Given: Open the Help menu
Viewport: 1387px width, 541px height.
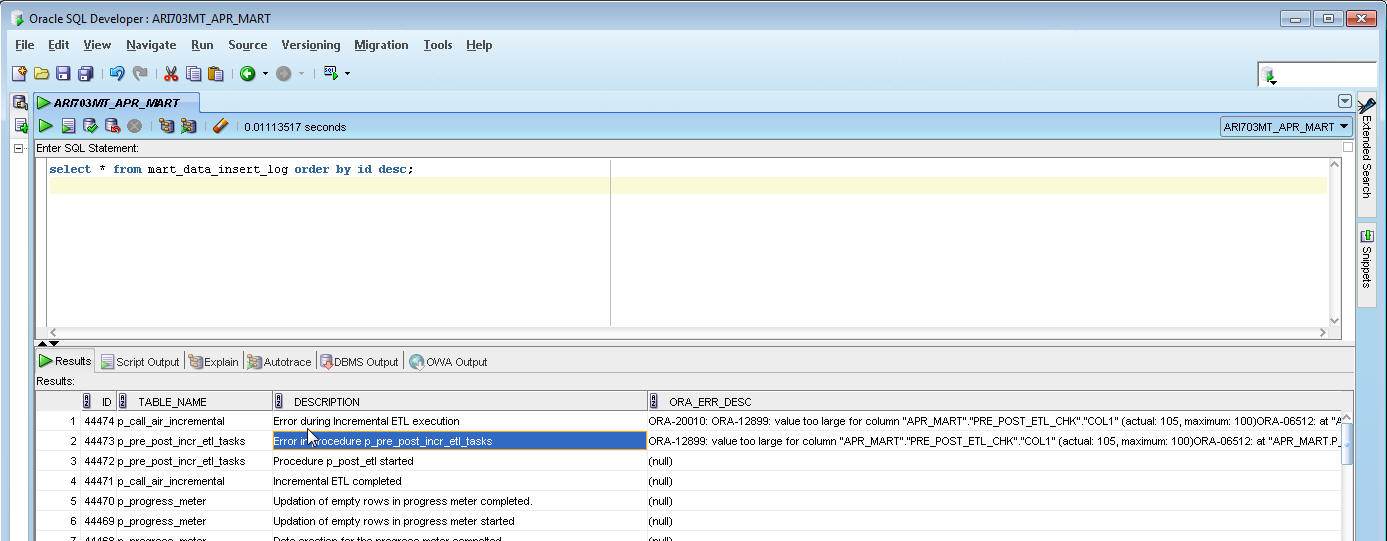Looking at the screenshot, I should point(479,45).
